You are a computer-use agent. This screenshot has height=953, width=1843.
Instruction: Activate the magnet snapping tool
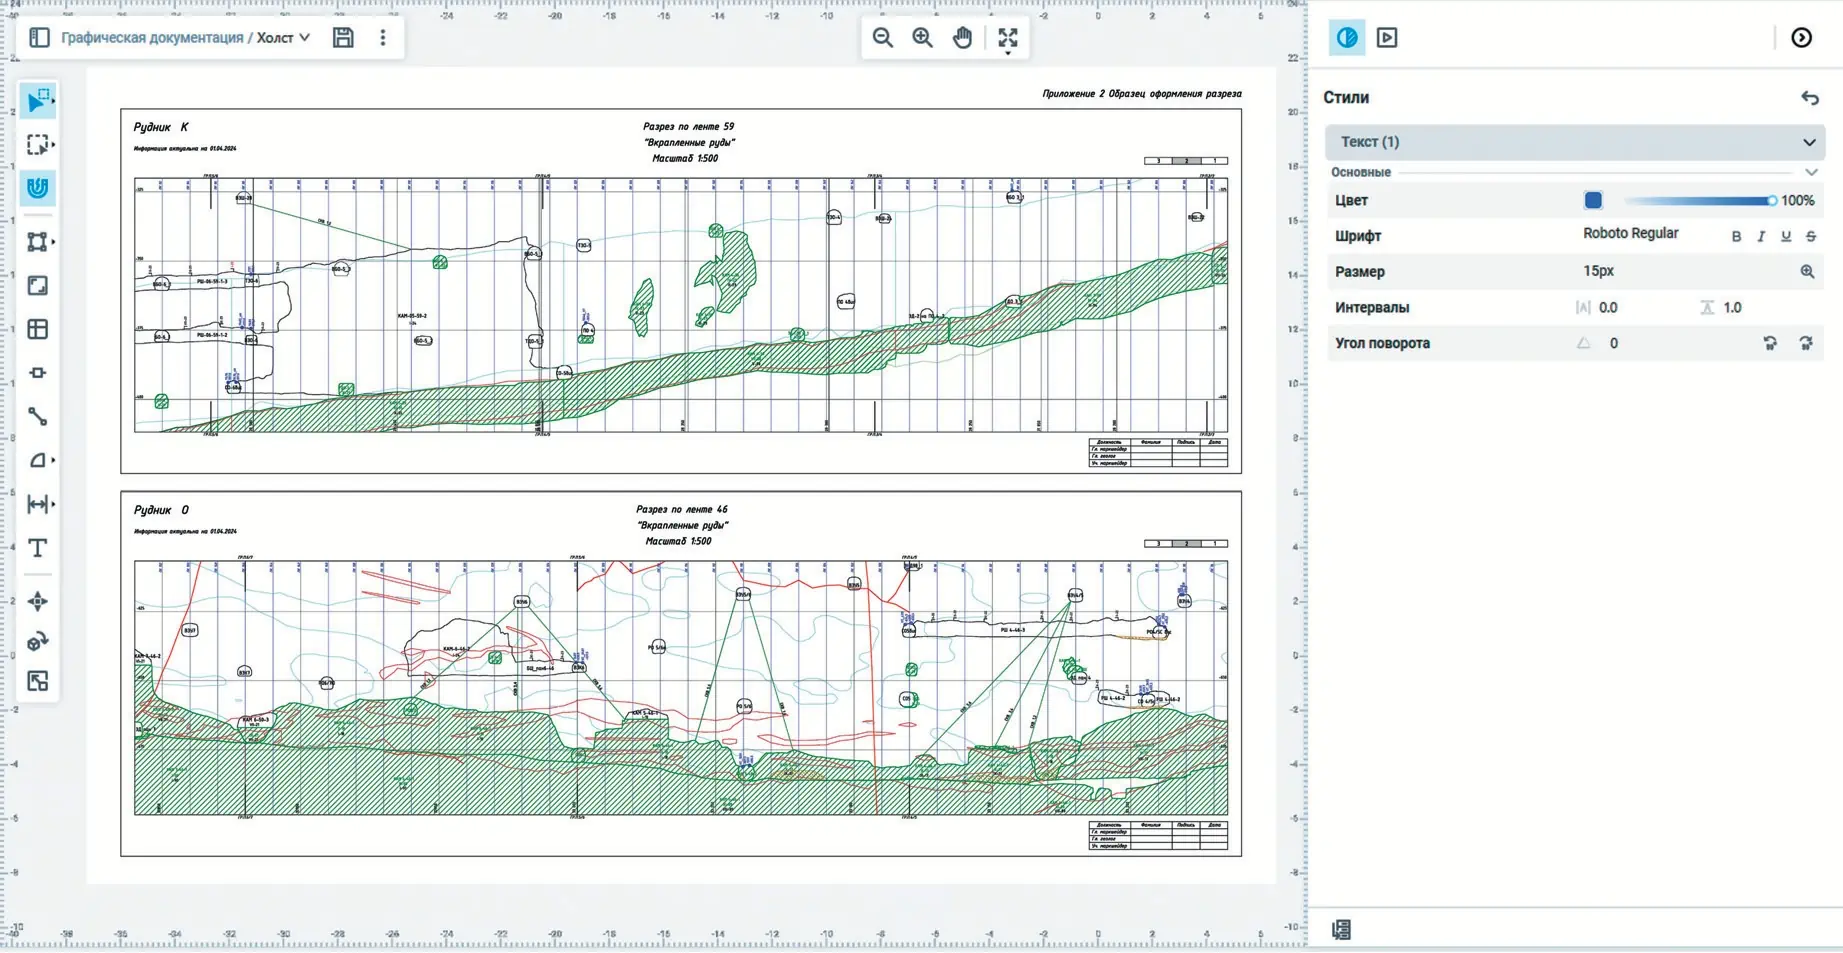pyautogui.click(x=37, y=188)
